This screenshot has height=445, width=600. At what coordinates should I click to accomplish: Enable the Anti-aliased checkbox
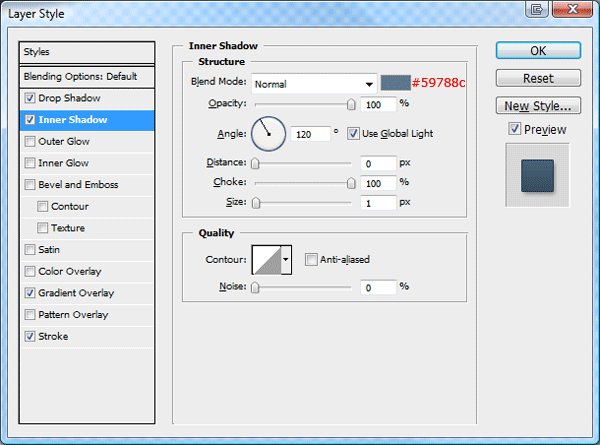311,260
